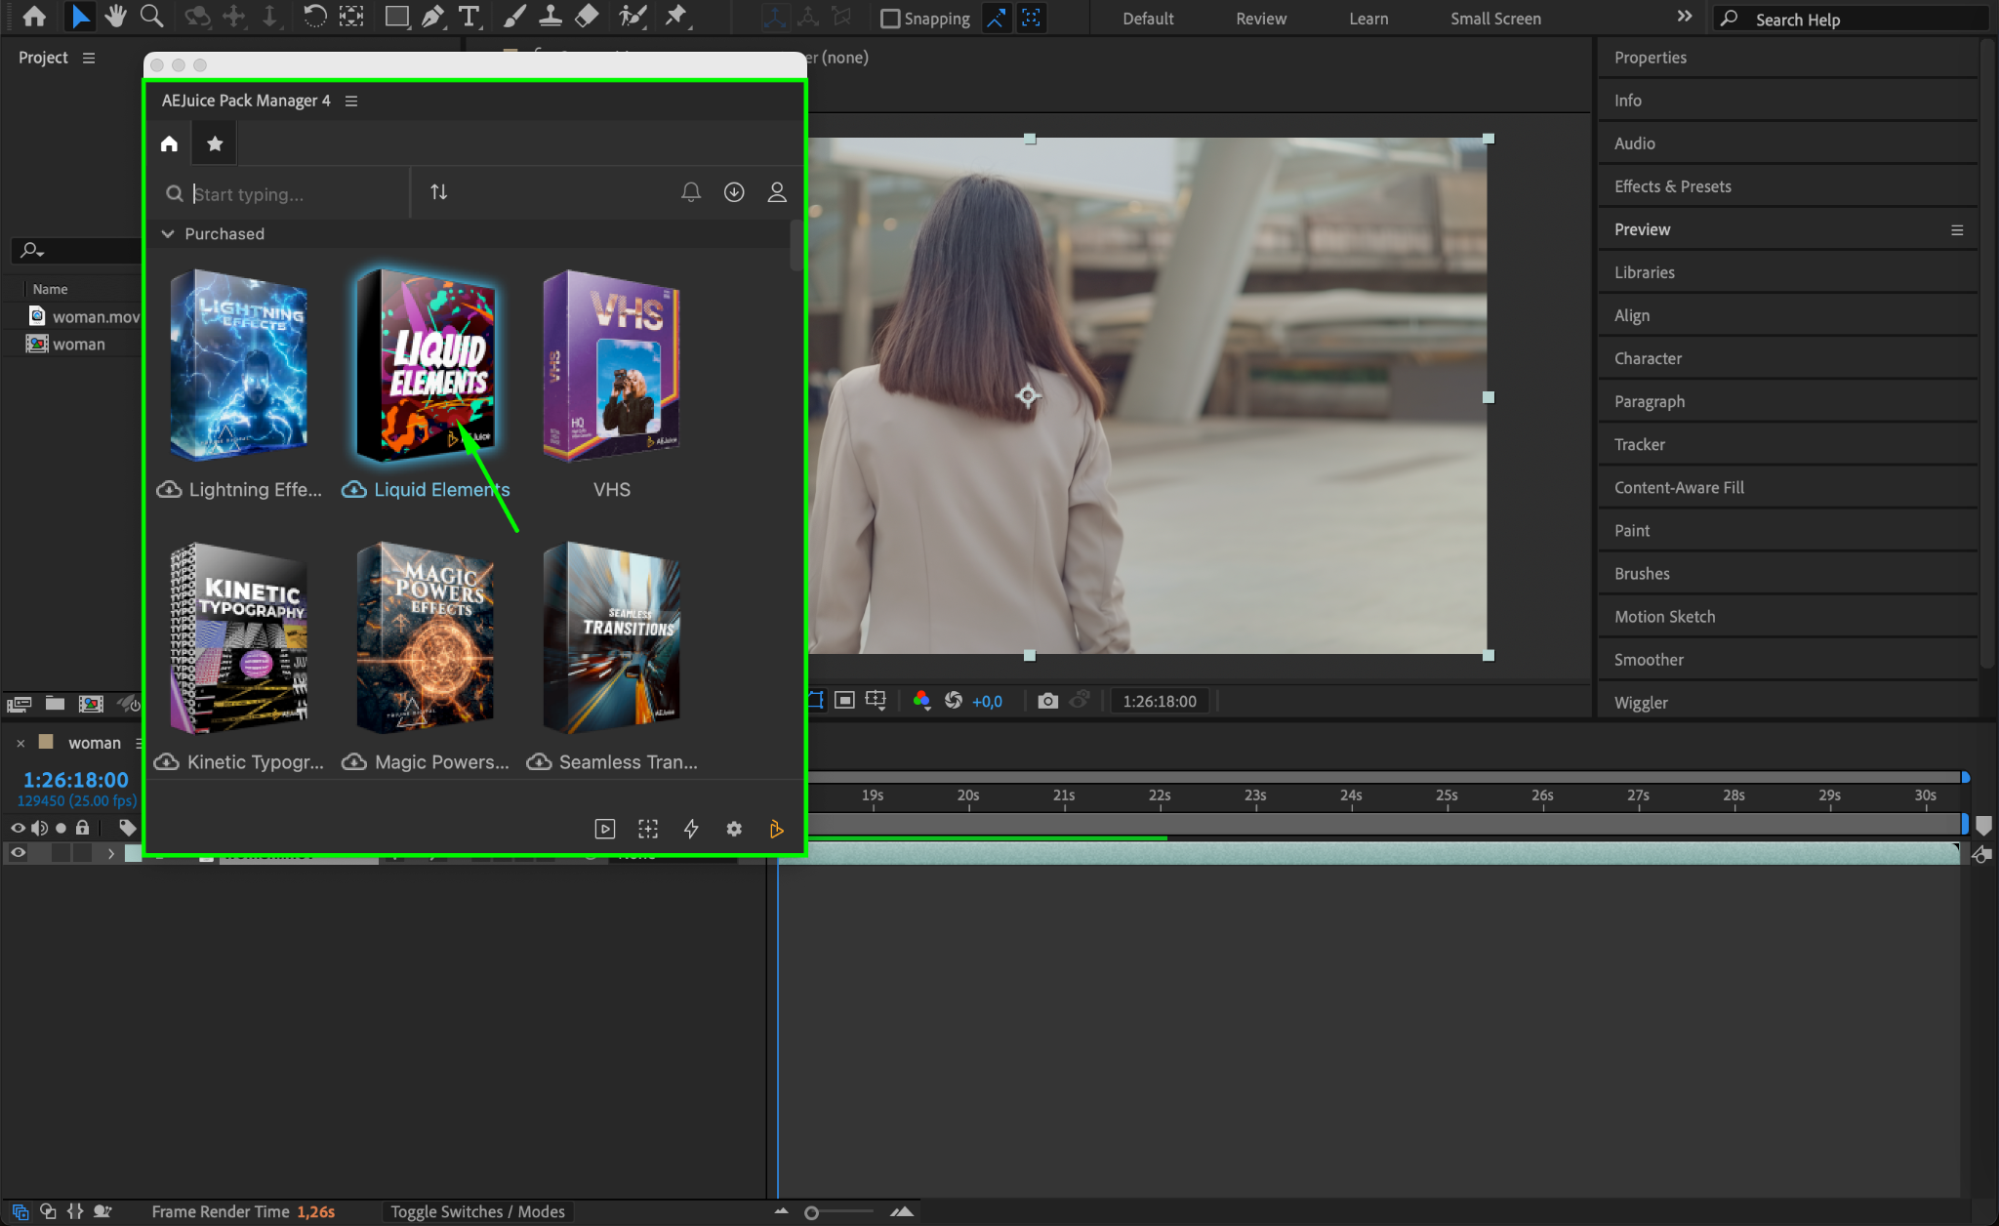Select the Type tool
The width and height of the screenshot is (1999, 1226).
tap(468, 16)
